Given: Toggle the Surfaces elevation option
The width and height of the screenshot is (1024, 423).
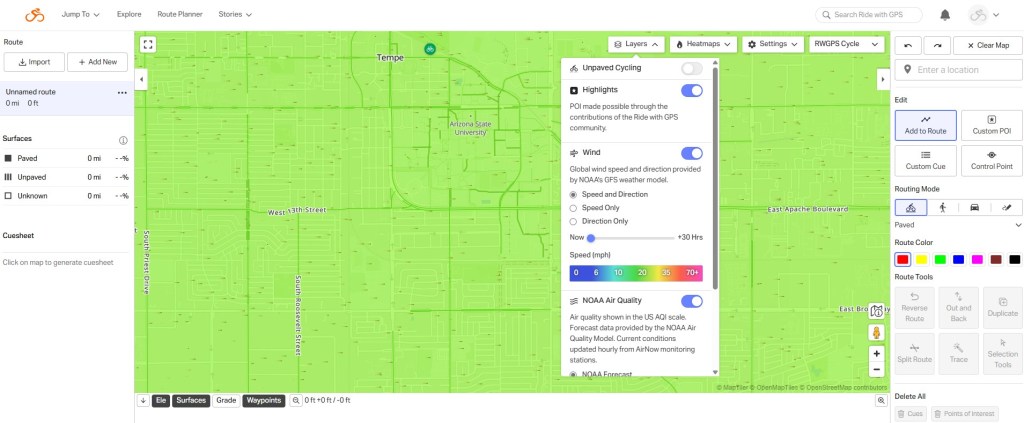Looking at the screenshot, I should click(191, 400).
